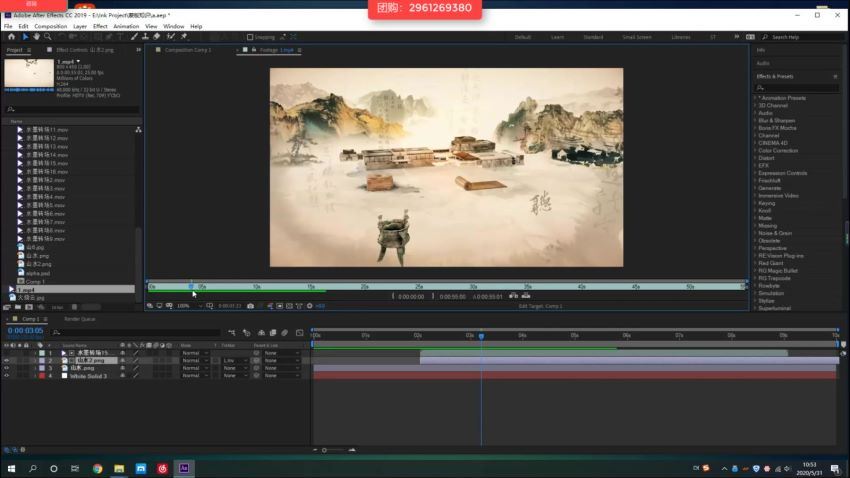Open the Composition menu
The width and height of the screenshot is (850, 478).
(x=50, y=26)
